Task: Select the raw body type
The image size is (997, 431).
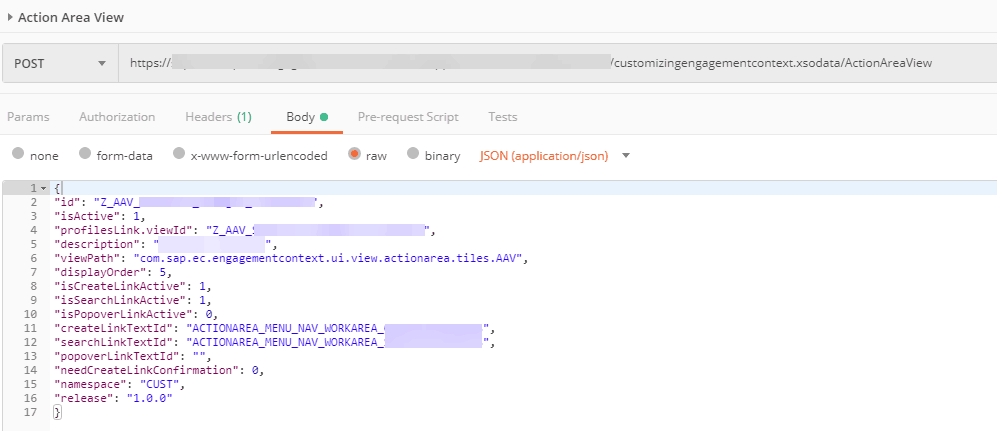Action: (354, 153)
